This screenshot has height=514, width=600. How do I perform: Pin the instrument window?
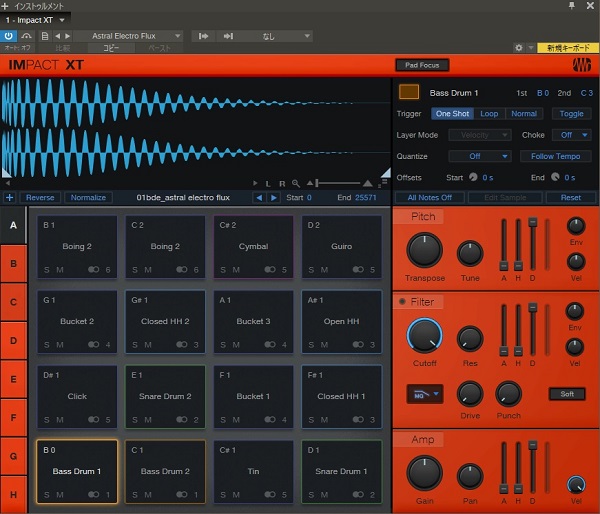[x=572, y=5]
